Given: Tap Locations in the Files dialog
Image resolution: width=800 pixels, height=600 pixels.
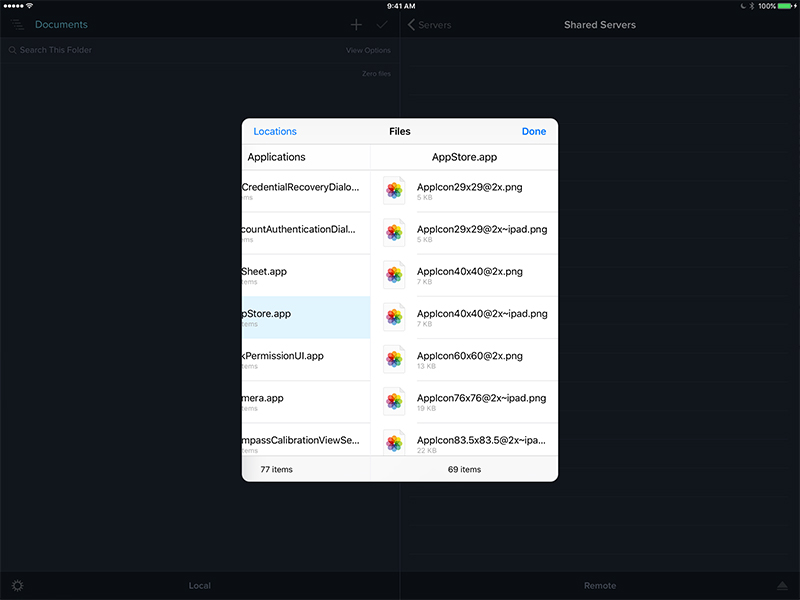Looking at the screenshot, I should tap(275, 131).
